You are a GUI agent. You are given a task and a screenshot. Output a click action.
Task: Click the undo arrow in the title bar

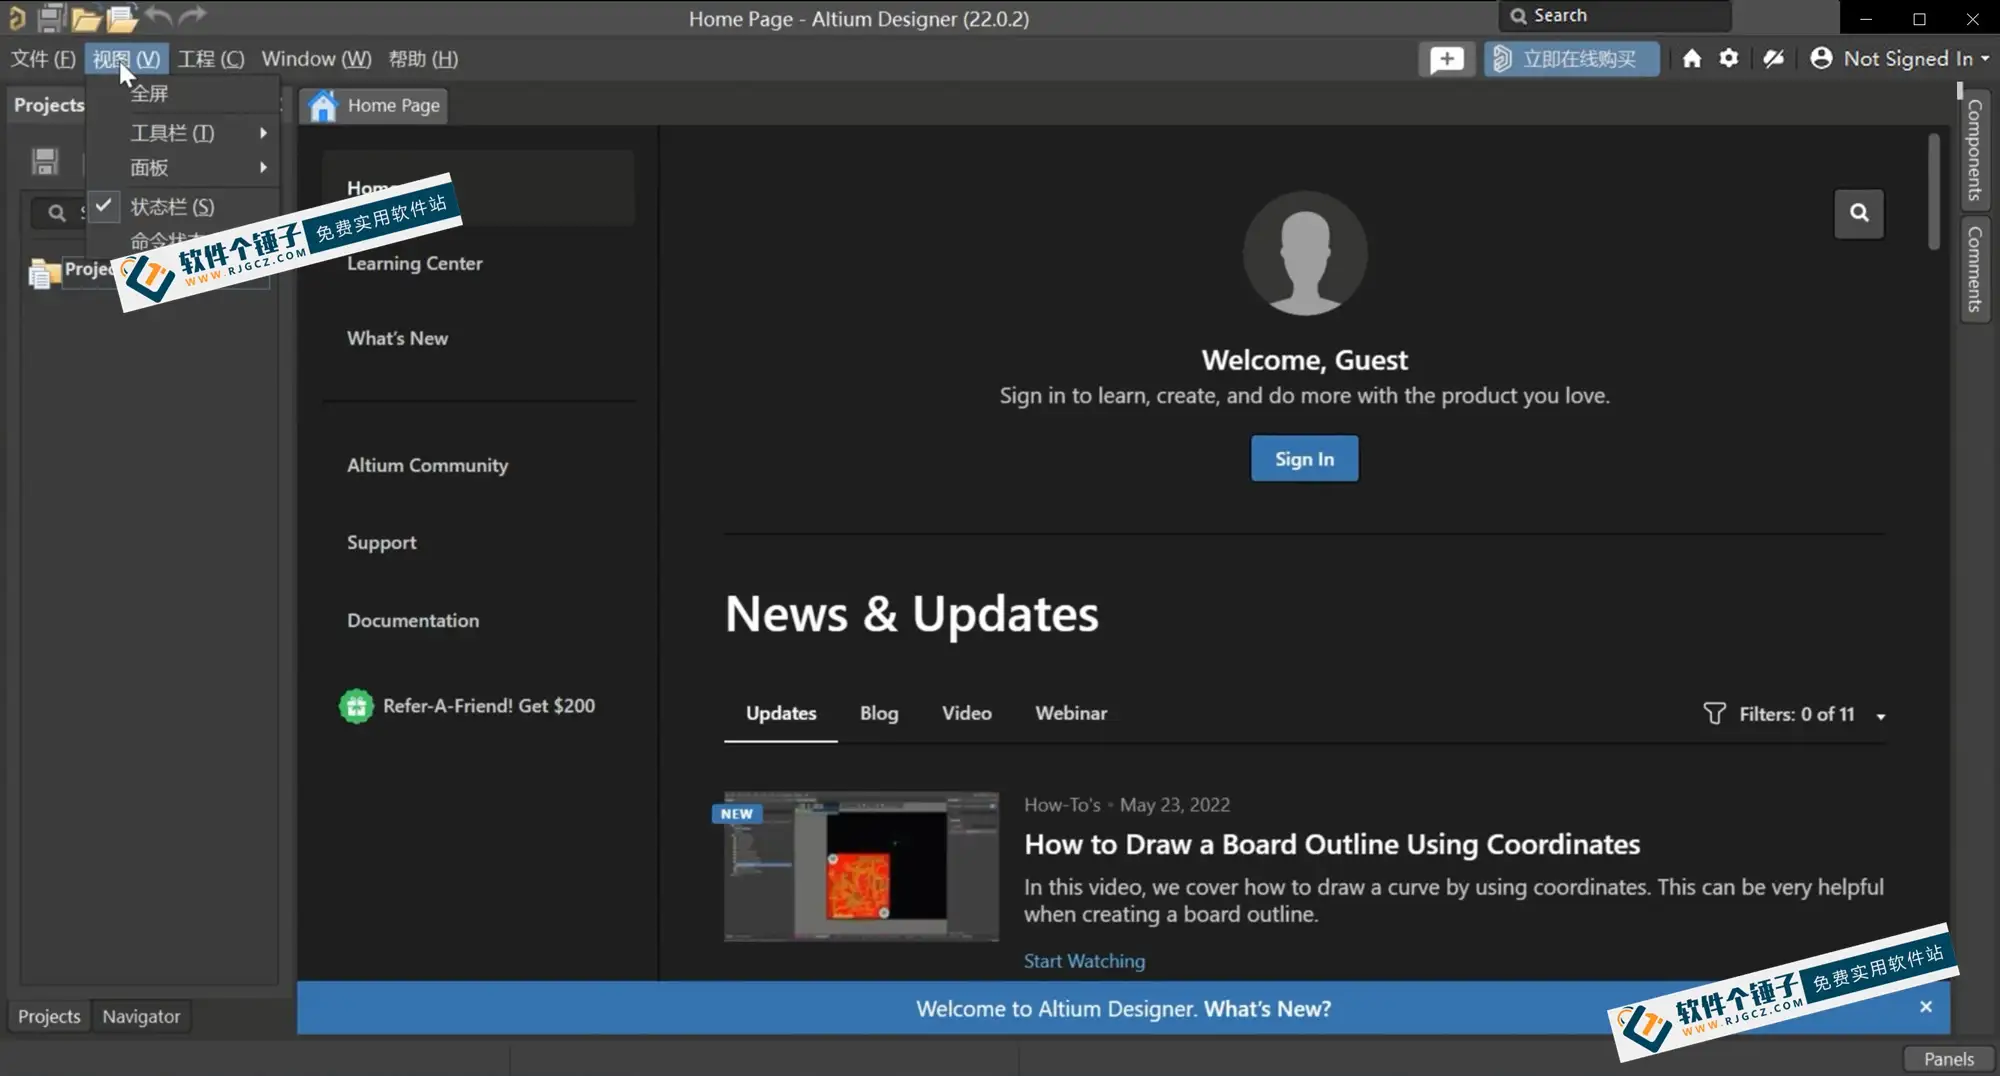[x=158, y=15]
